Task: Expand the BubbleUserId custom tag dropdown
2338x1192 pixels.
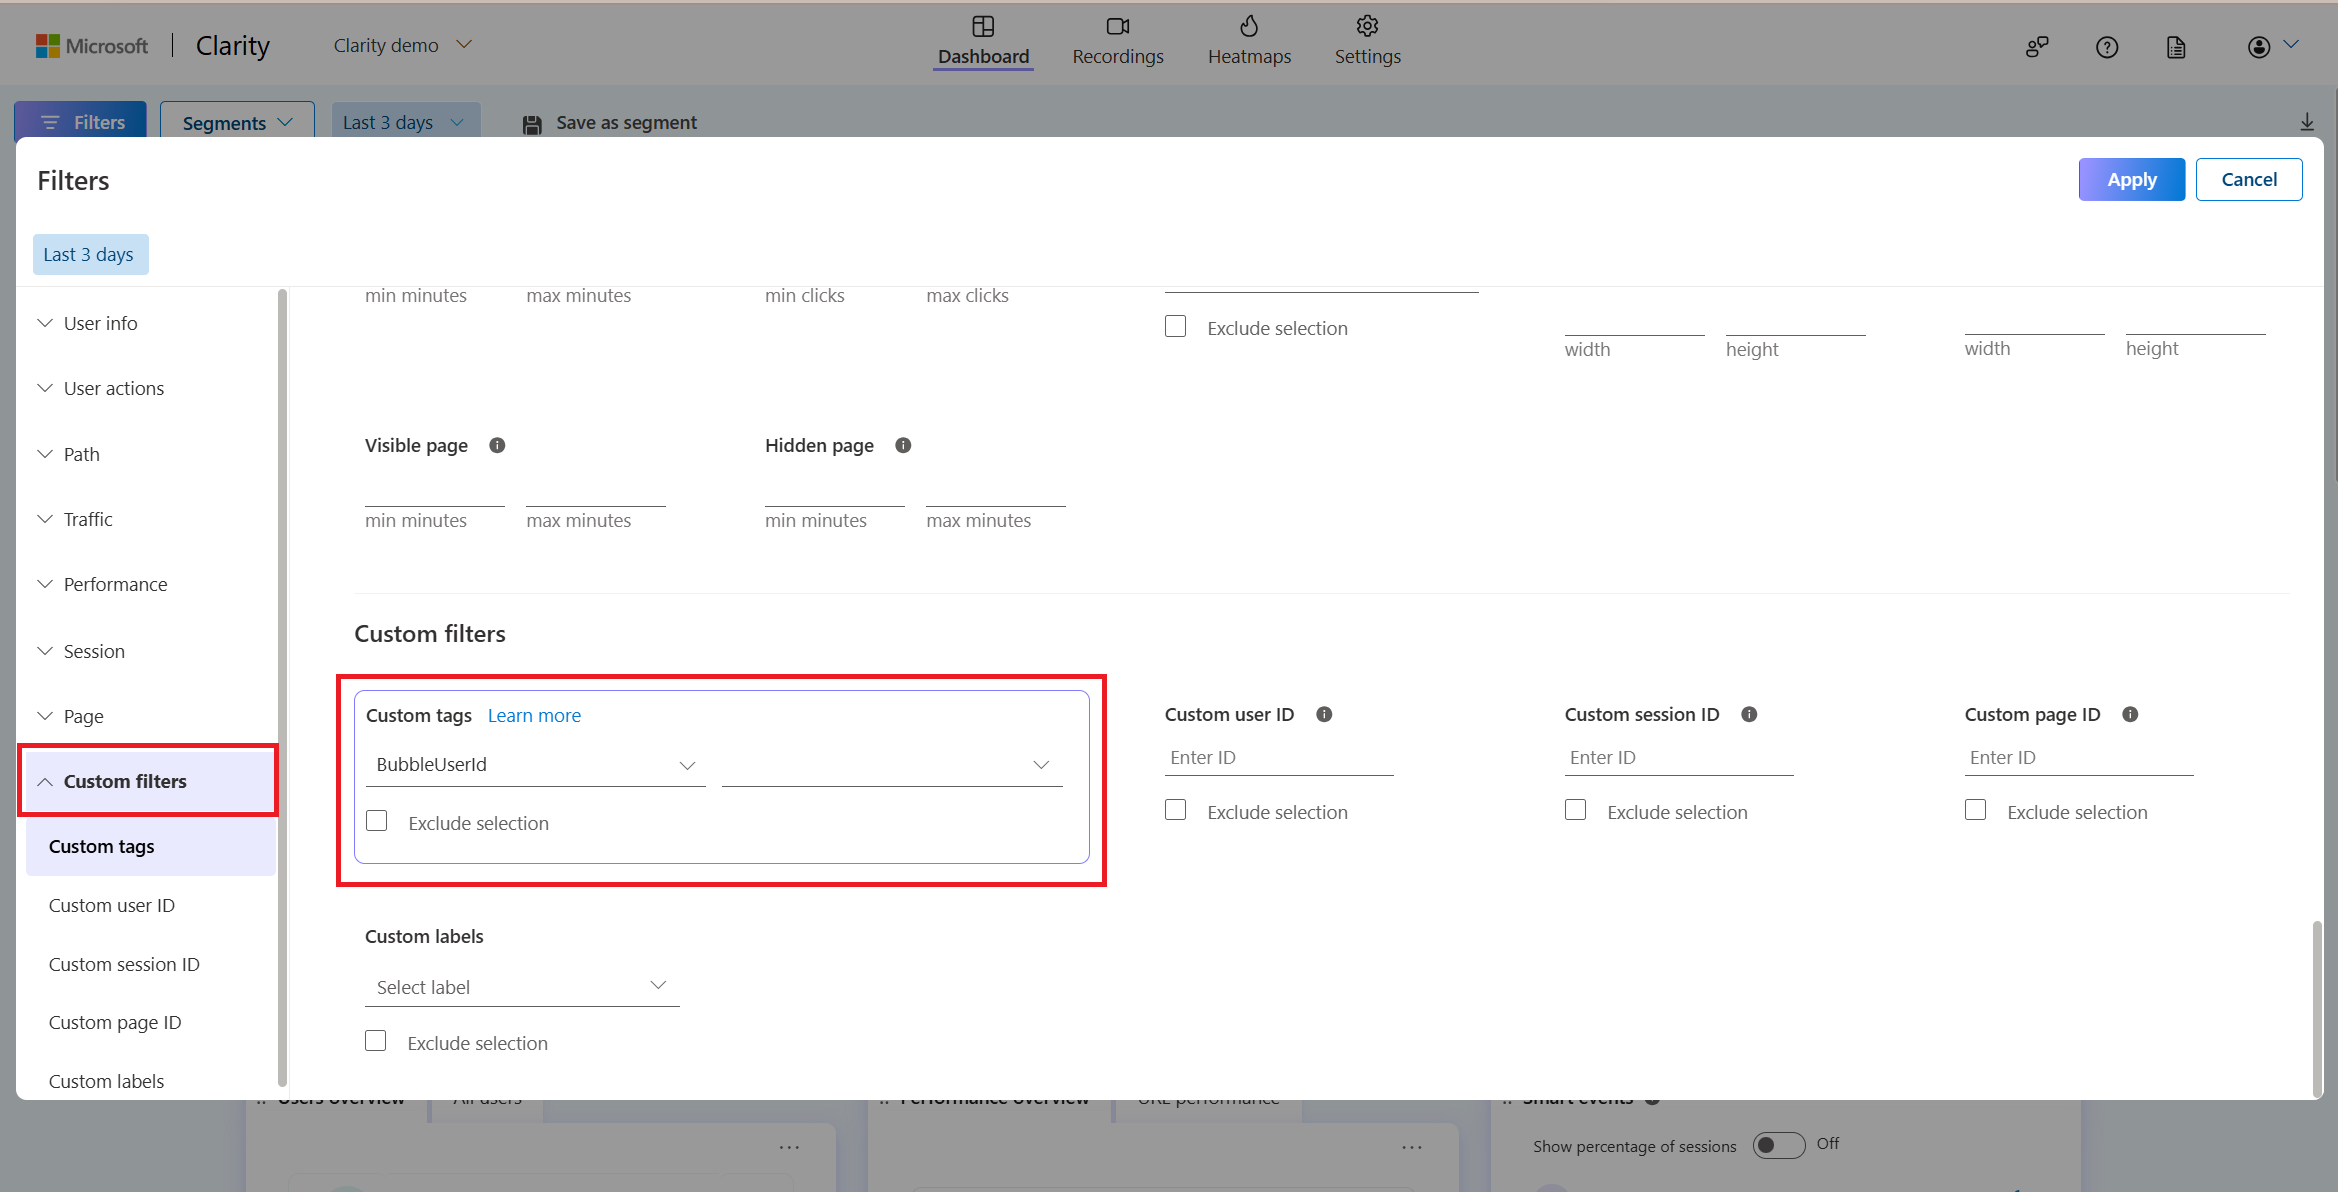Action: (686, 765)
